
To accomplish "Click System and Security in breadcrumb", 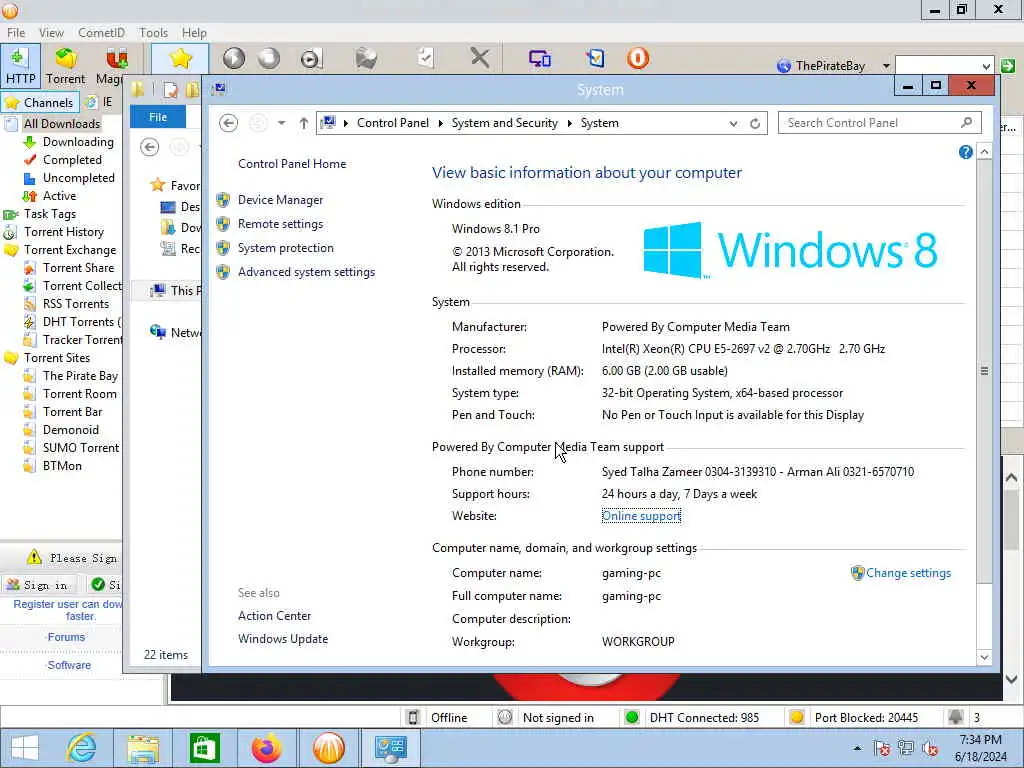I will (505, 123).
